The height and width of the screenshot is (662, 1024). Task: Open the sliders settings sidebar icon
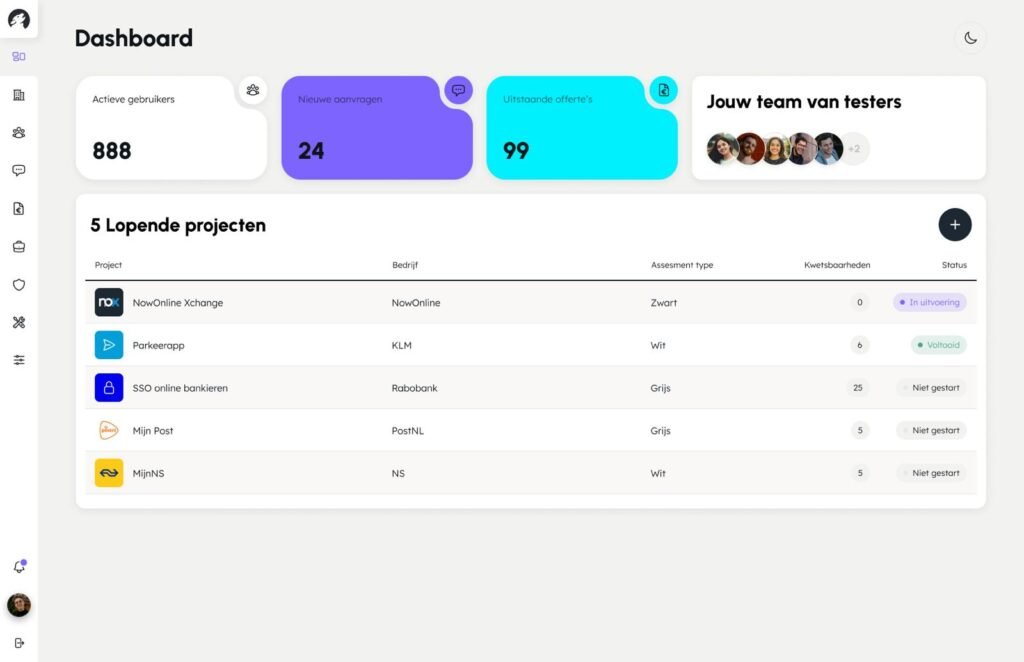(19, 360)
